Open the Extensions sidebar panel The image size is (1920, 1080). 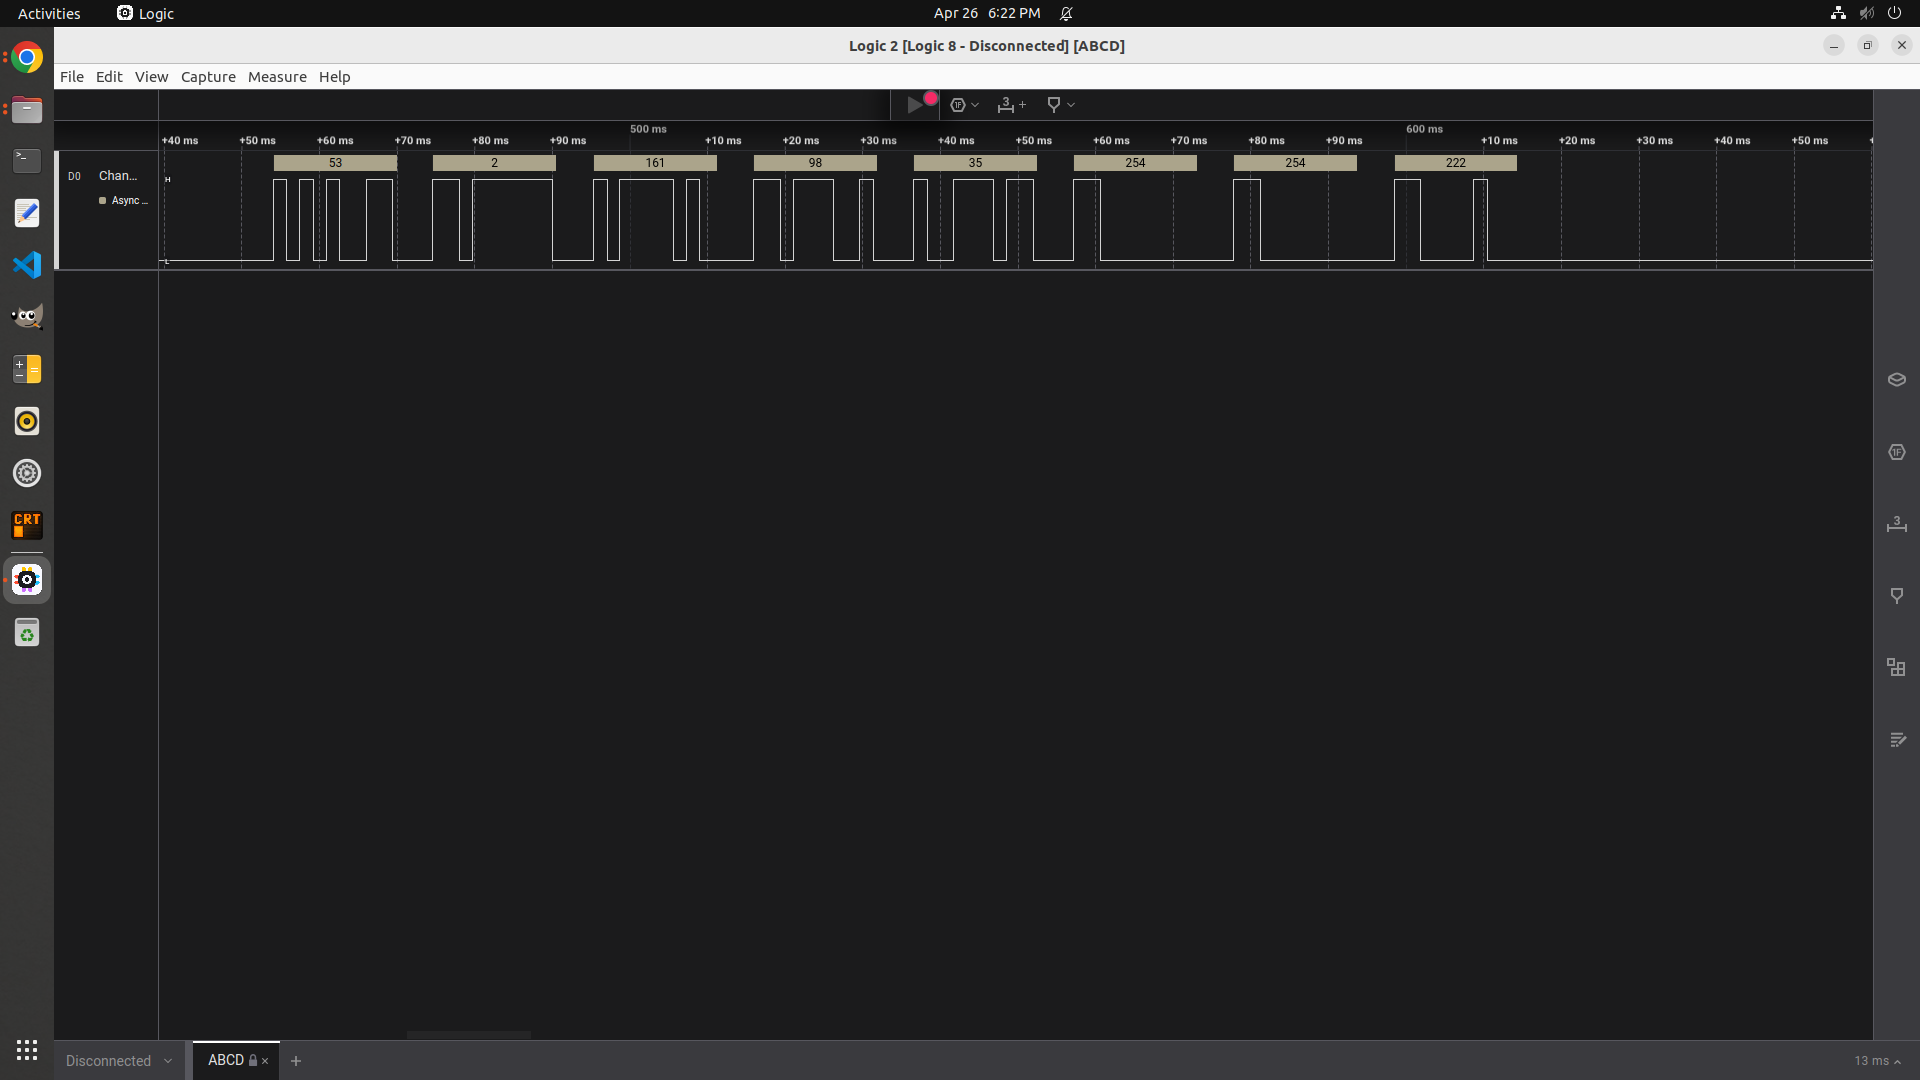(1896, 667)
